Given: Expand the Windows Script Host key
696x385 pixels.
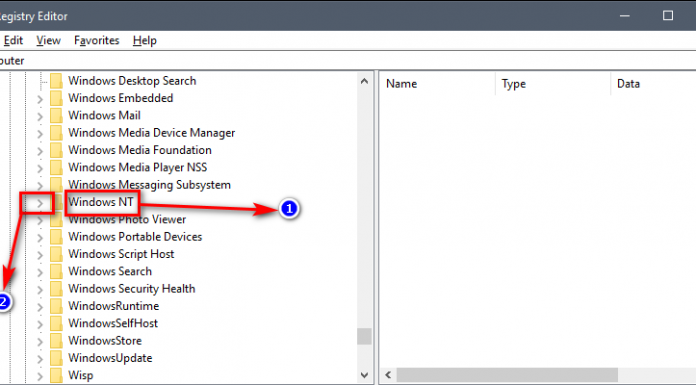Looking at the screenshot, I should 40,255.
